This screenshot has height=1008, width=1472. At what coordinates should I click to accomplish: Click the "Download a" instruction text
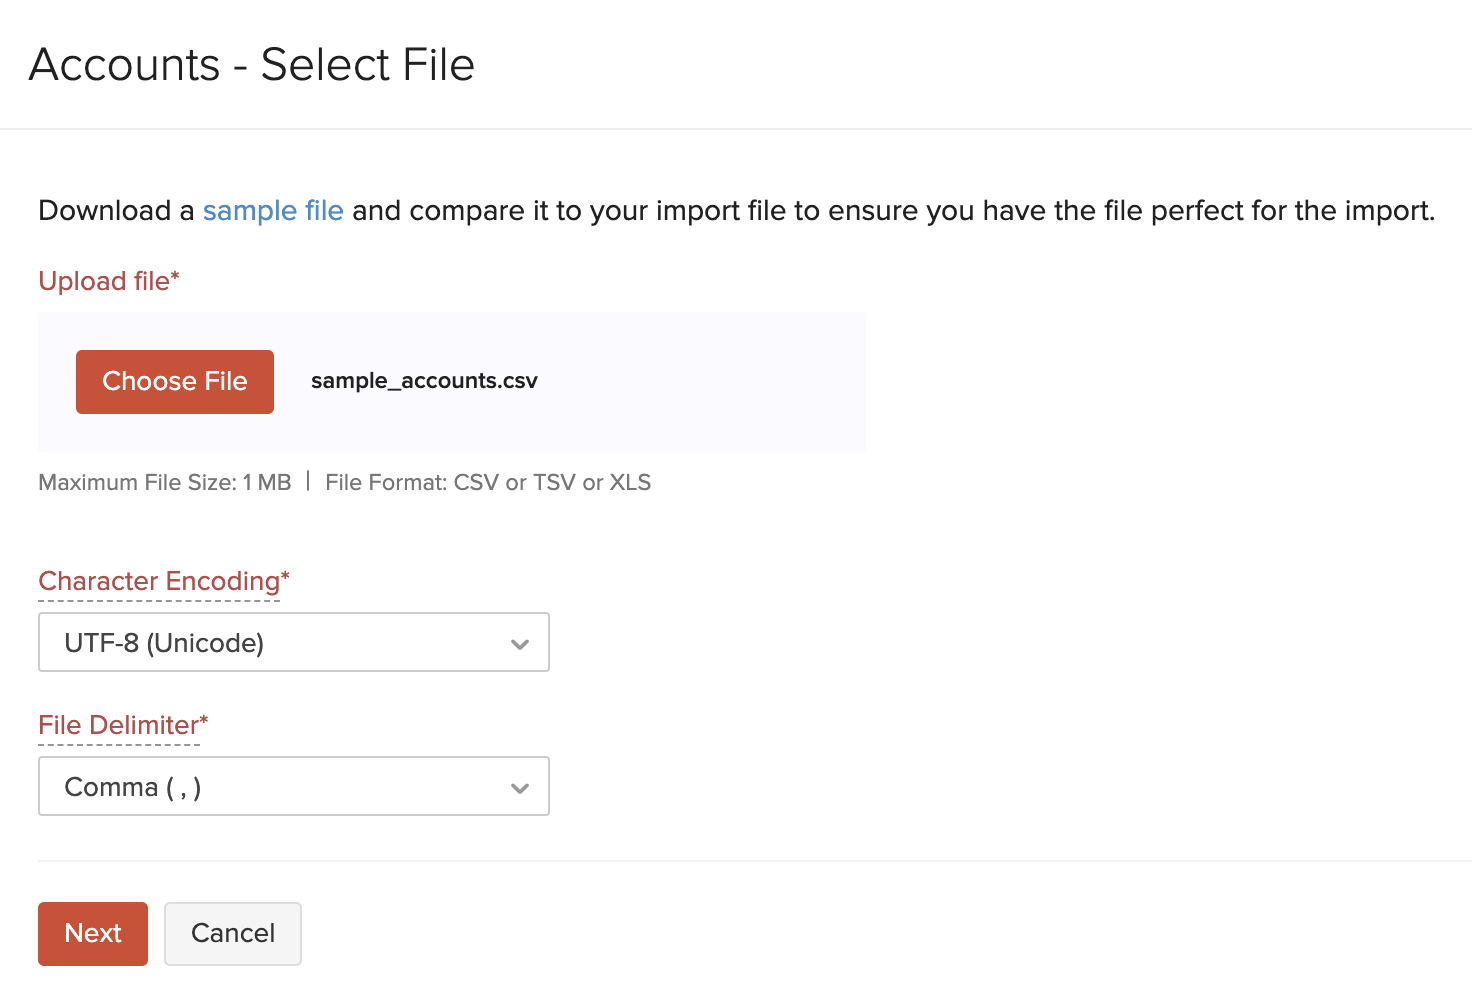pyautogui.click(x=116, y=211)
